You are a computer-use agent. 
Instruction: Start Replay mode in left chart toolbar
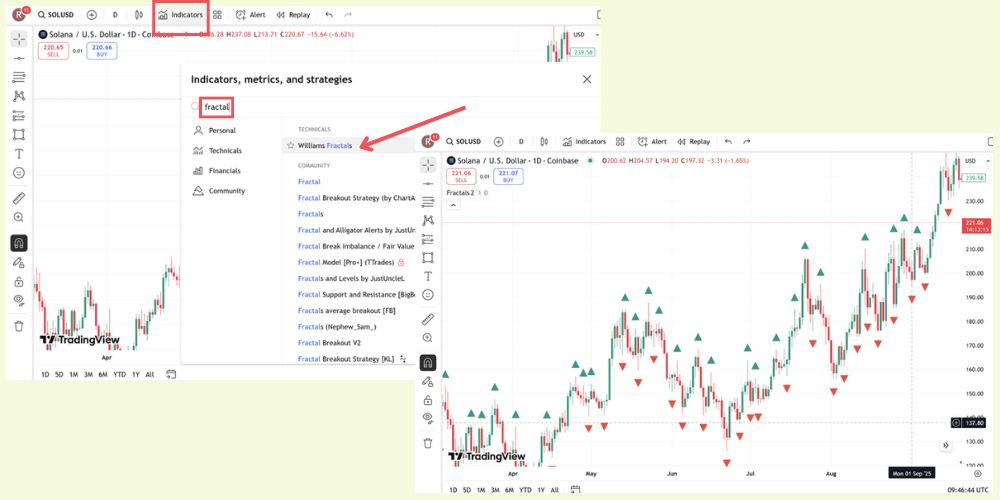pyautogui.click(x=293, y=15)
